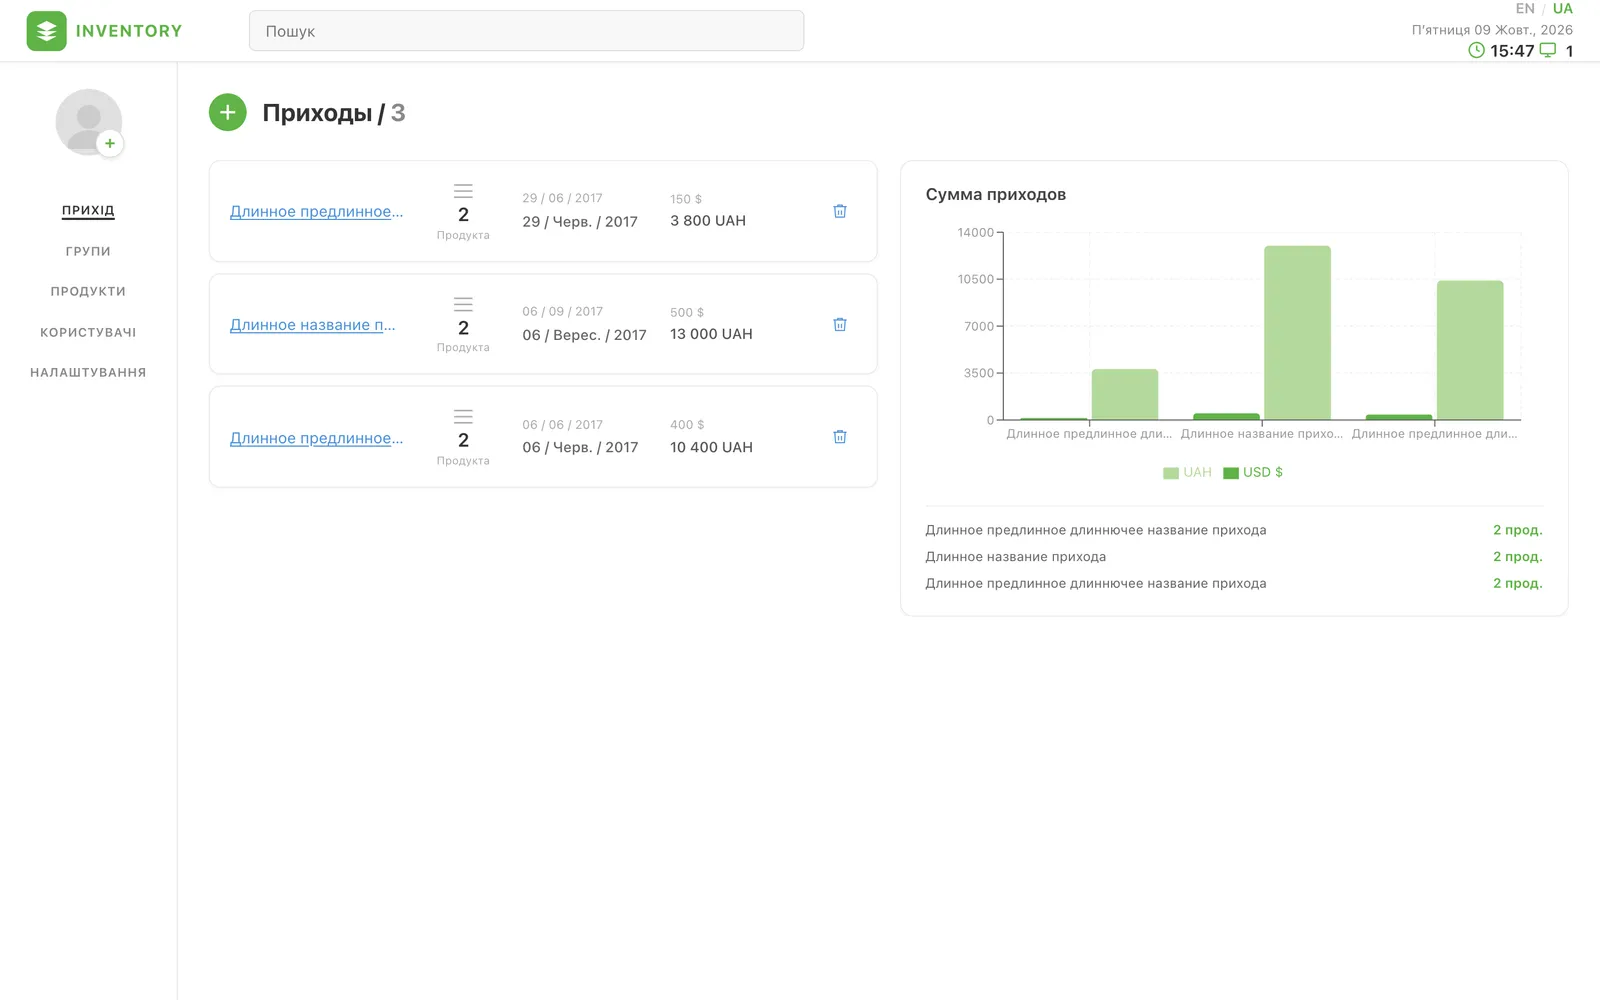
Task: Click the 'Сумма приходов' chart title
Action: tap(996, 194)
